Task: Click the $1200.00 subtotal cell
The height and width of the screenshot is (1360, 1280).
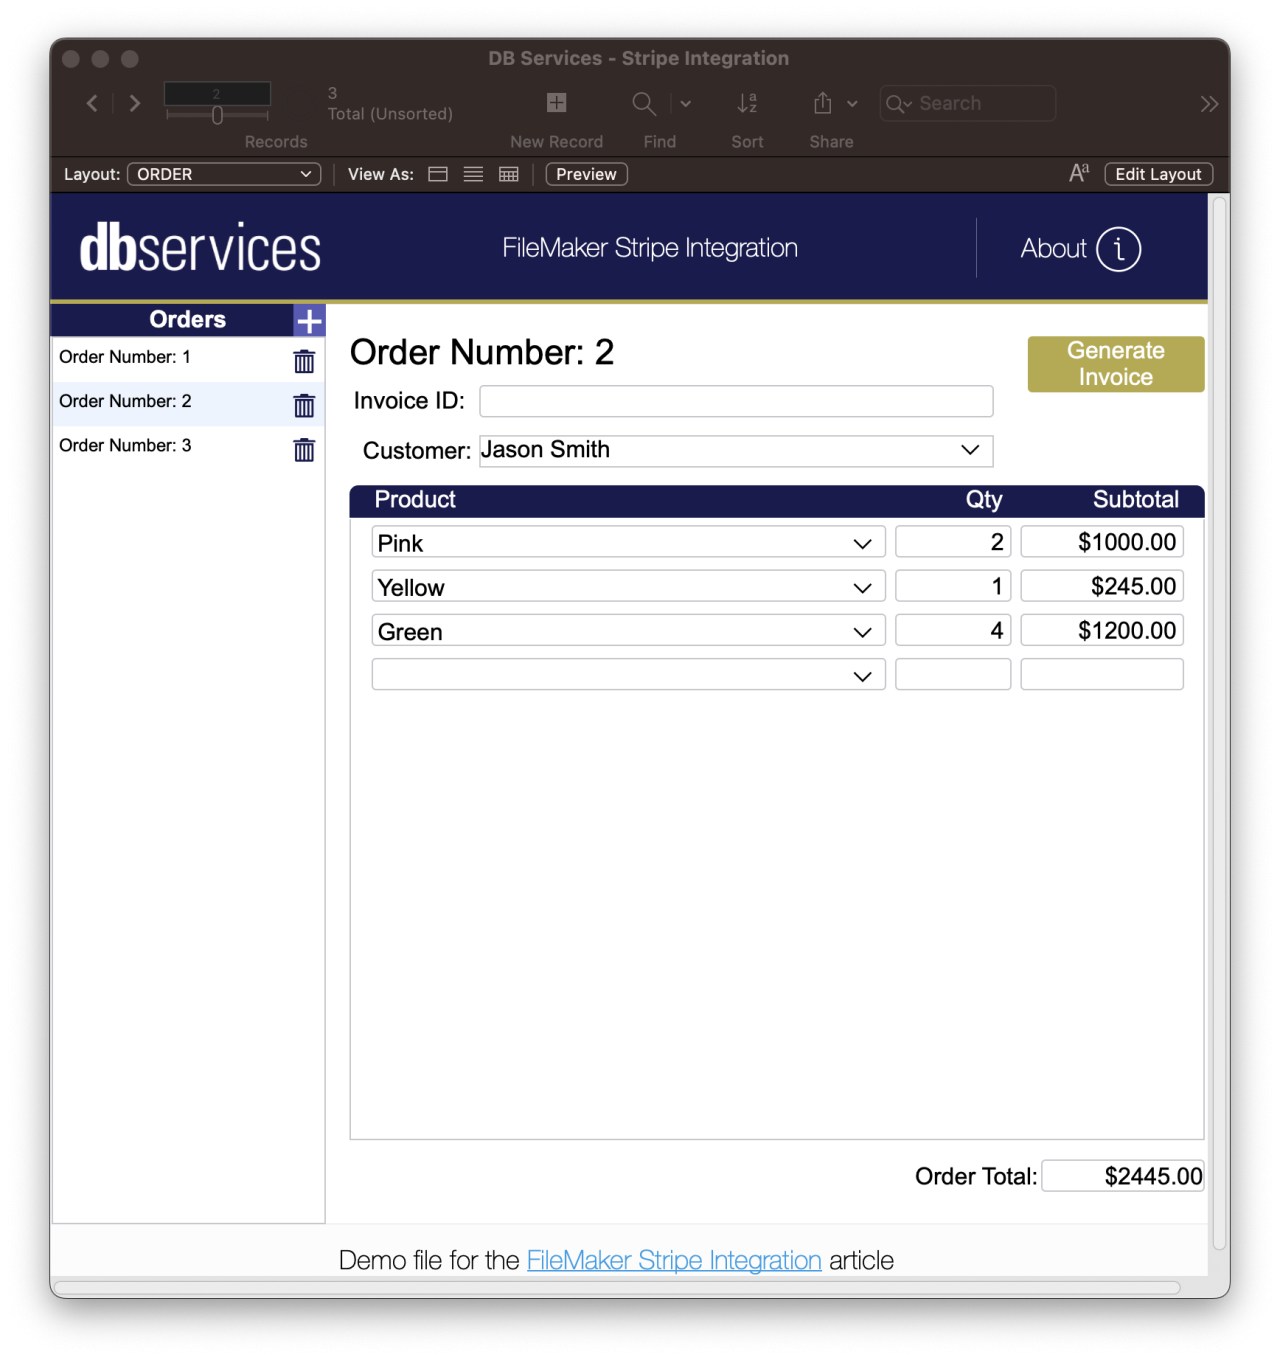Action: click(x=1102, y=630)
